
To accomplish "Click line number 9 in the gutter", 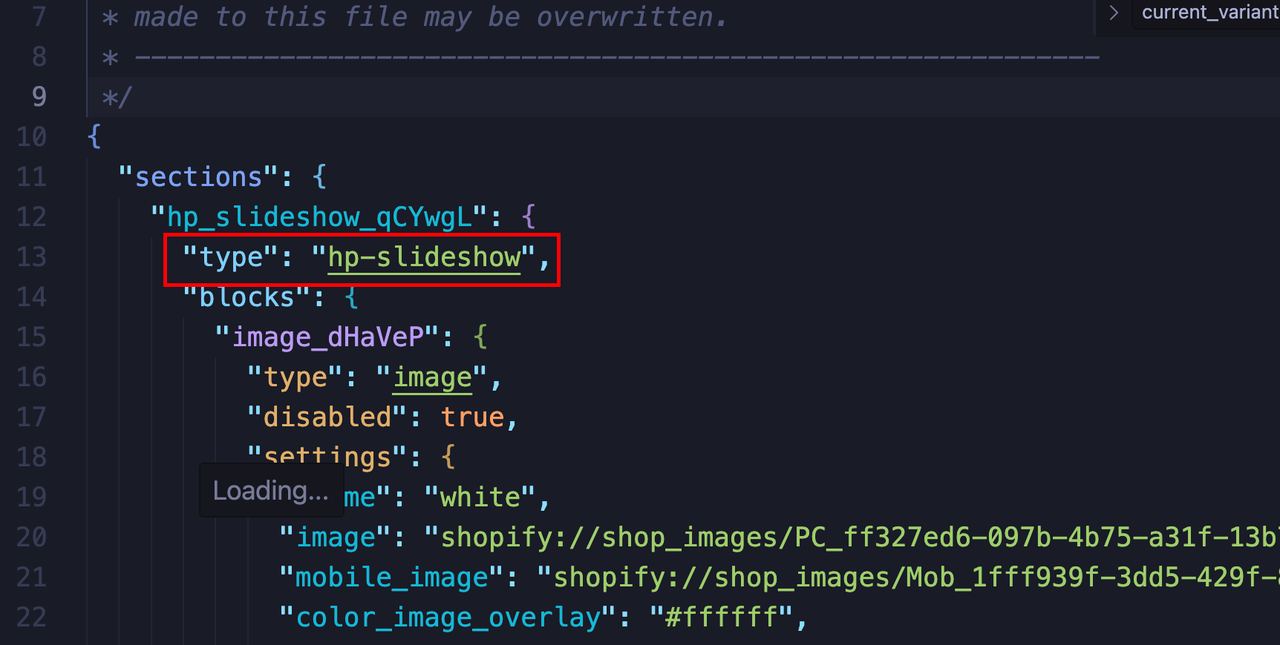I will [x=38, y=96].
